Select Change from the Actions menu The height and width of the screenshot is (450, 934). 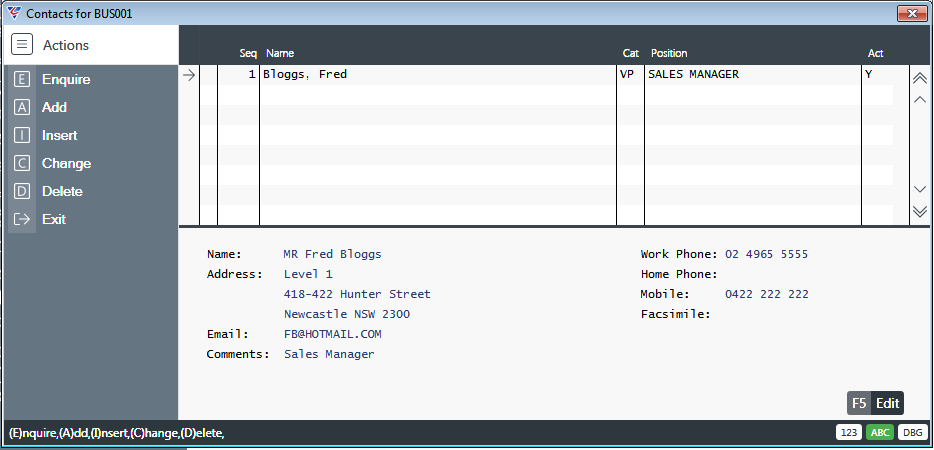click(x=67, y=163)
